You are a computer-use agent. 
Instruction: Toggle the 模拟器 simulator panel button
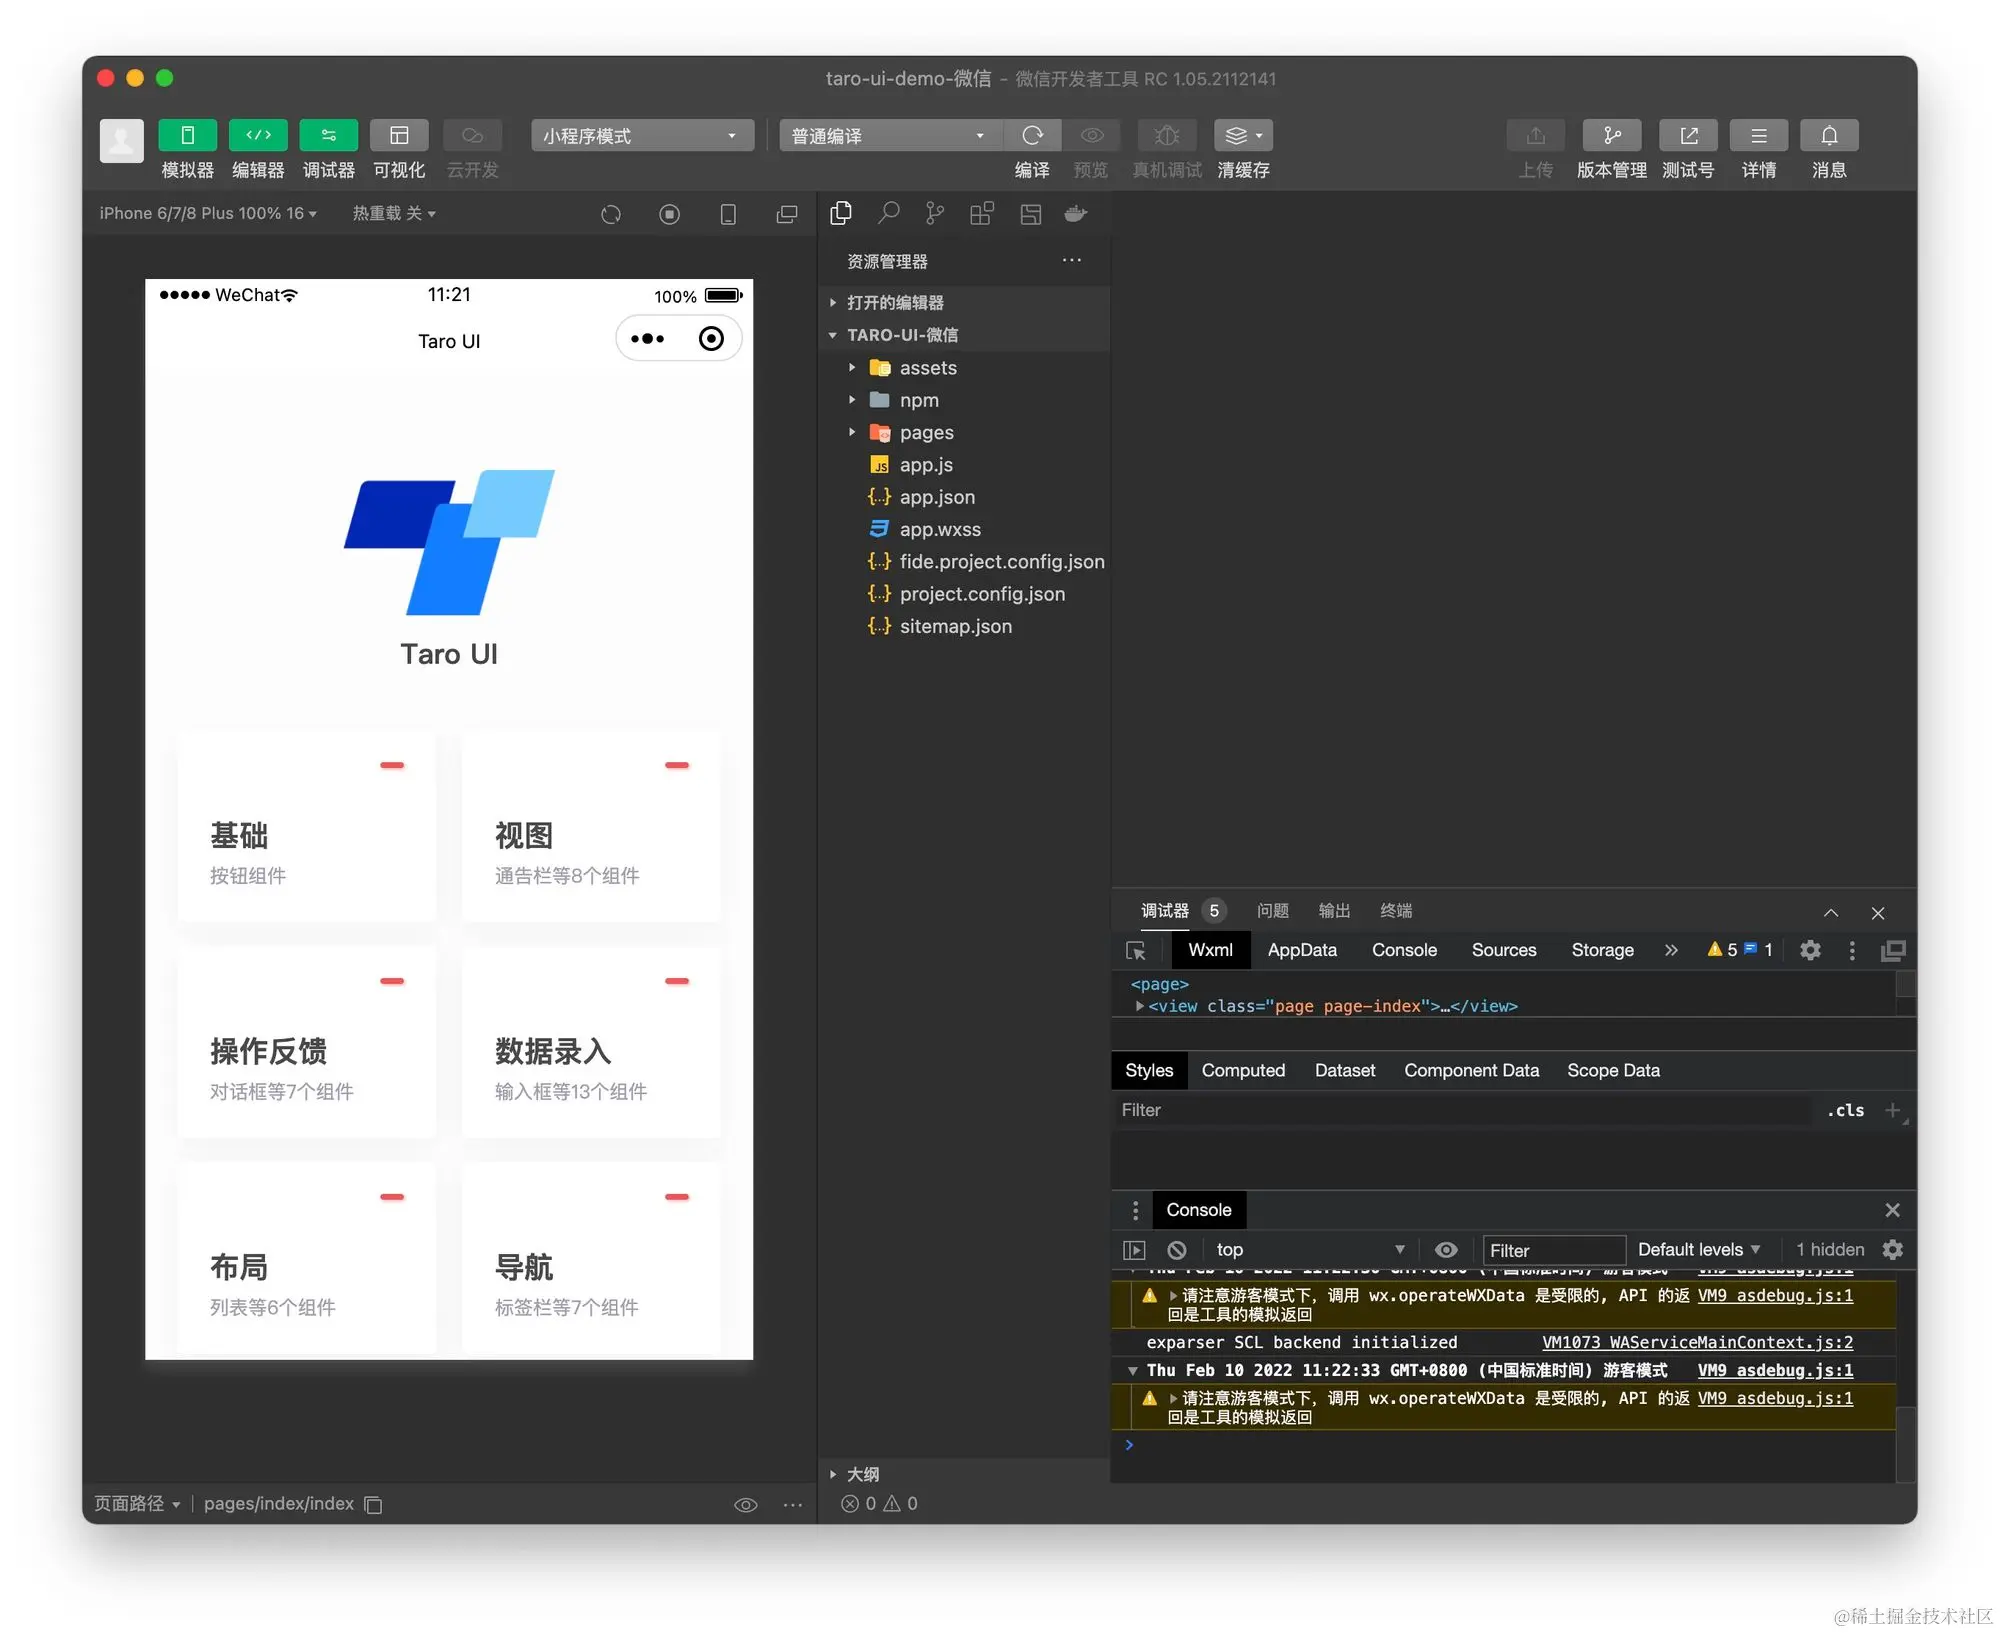(187, 136)
